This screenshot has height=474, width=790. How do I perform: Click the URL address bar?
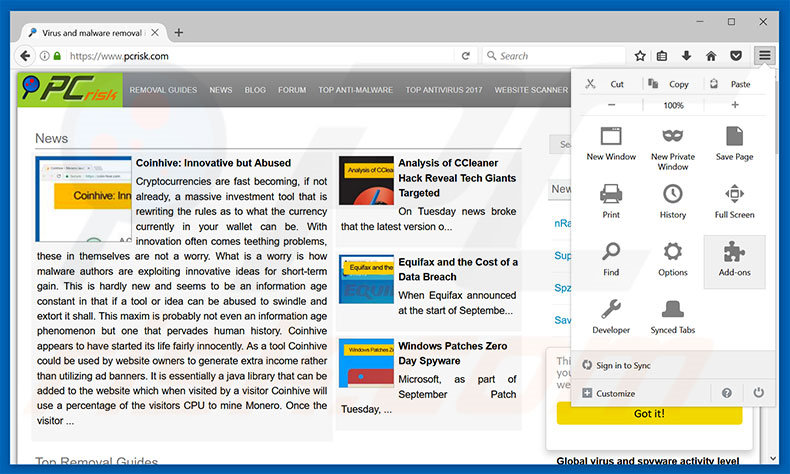coord(259,56)
